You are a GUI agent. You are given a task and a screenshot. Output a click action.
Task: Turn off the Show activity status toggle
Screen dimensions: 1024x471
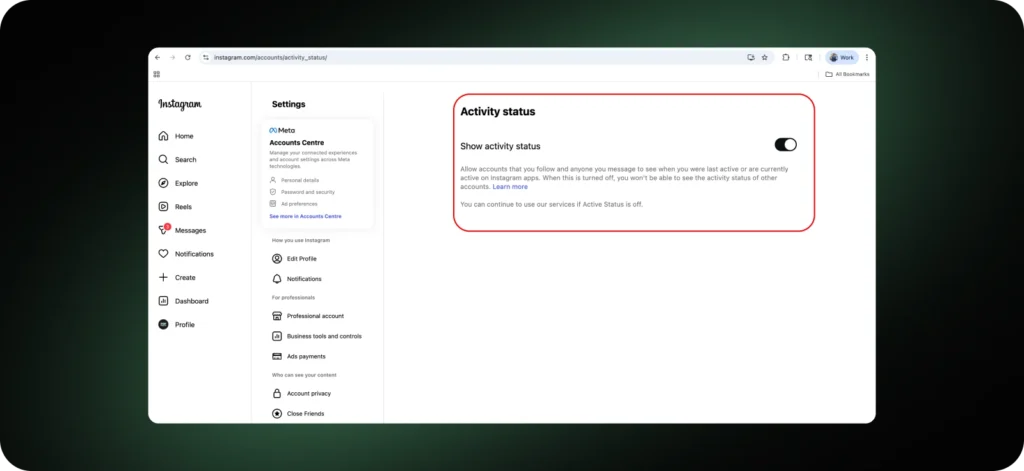point(785,145)
